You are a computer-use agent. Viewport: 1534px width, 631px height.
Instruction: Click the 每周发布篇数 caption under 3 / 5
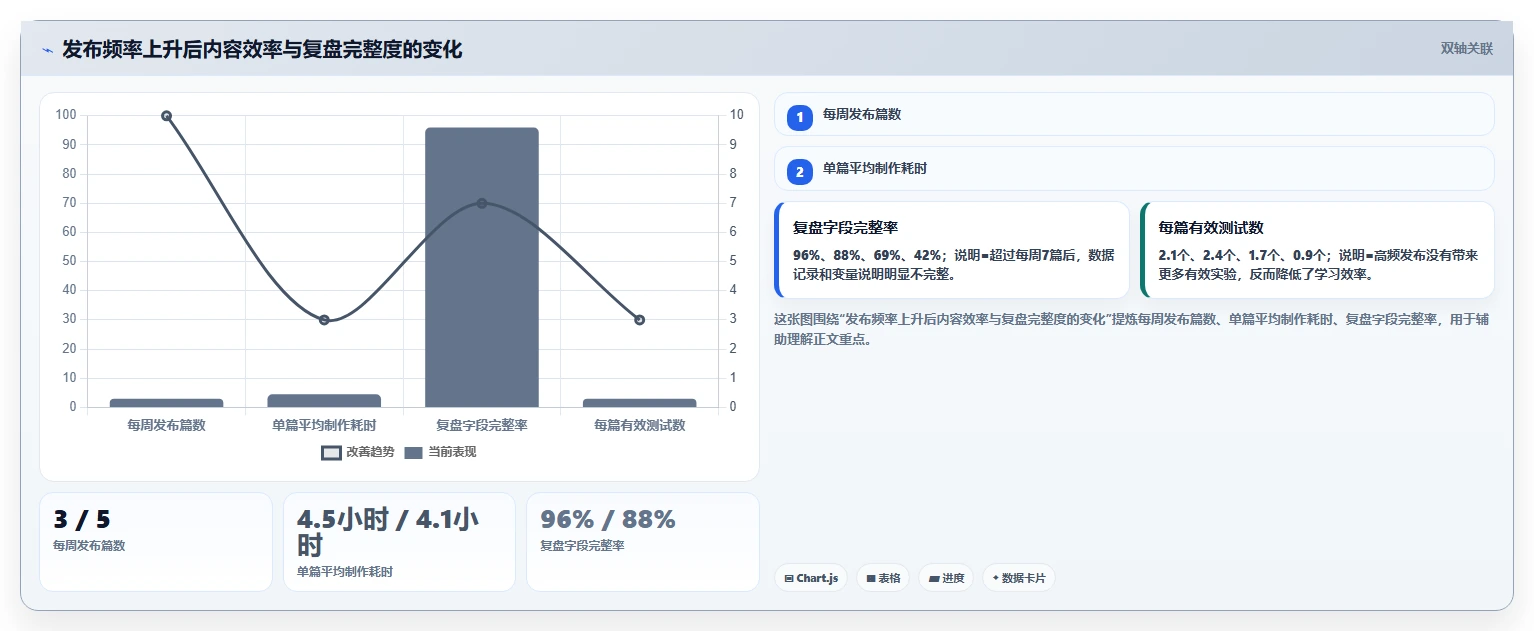[89, 546]
